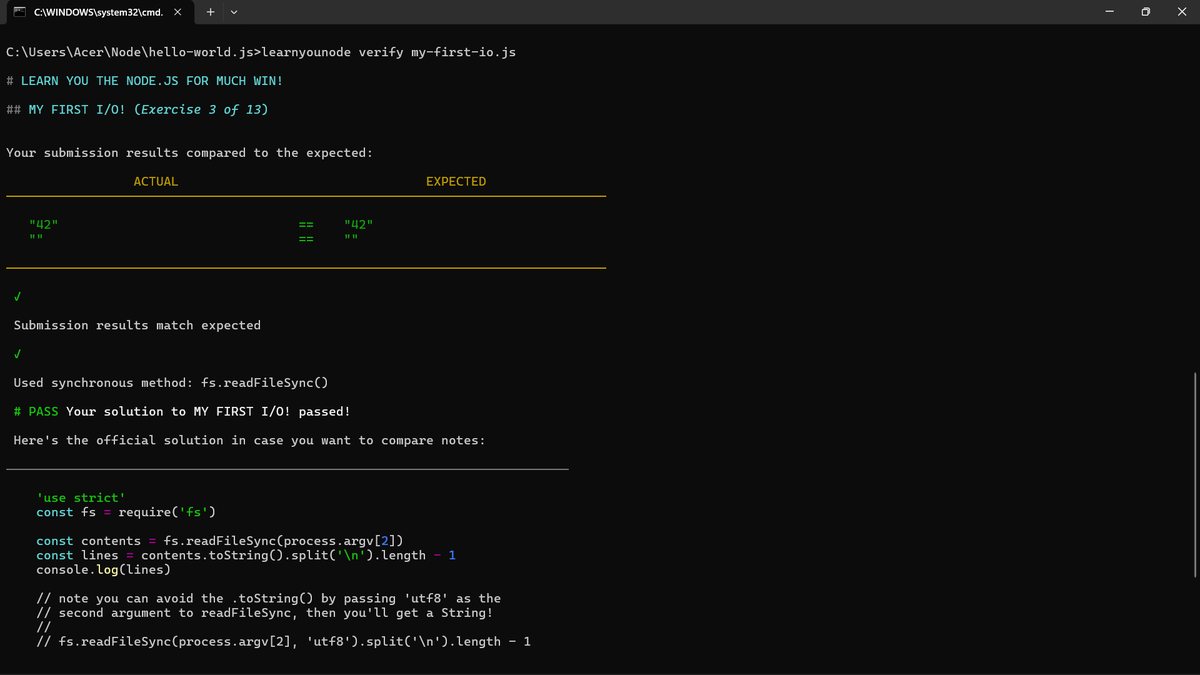Screen dimensions: 1200x675
Task: Click the const contents readFileSync line
Action: pos(220,541)
